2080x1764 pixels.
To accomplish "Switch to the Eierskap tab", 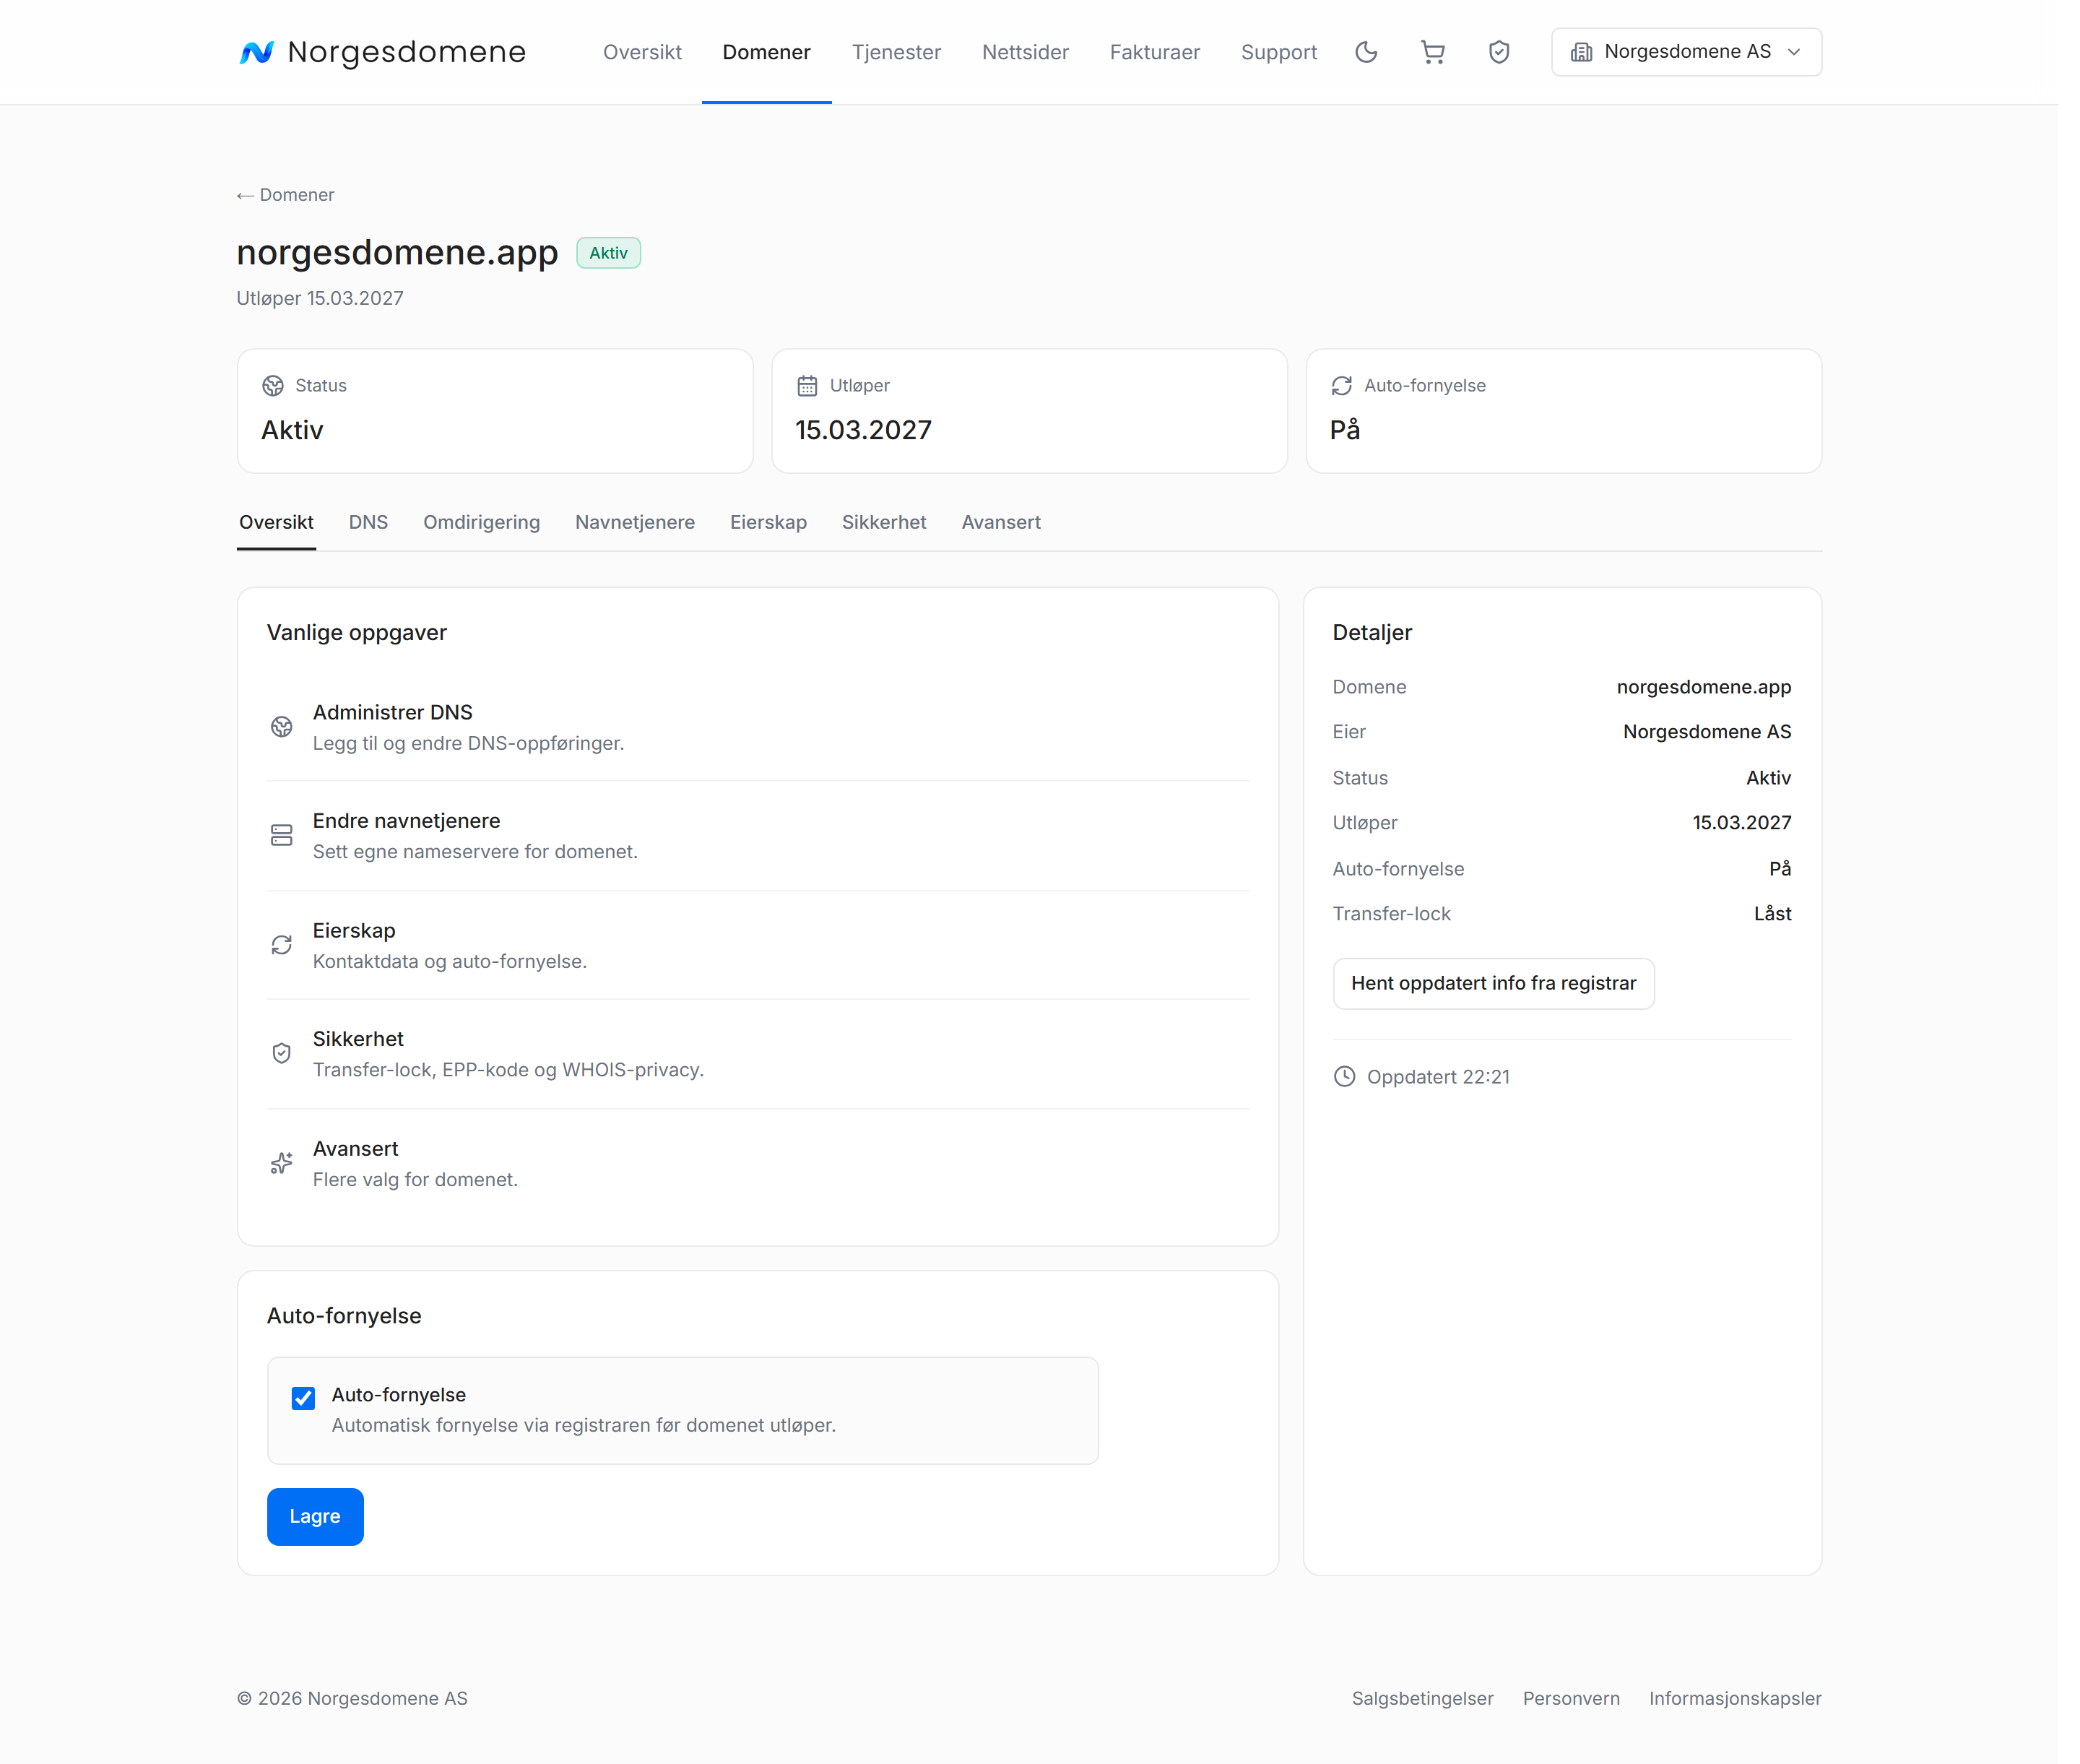I will coord(768,523).
